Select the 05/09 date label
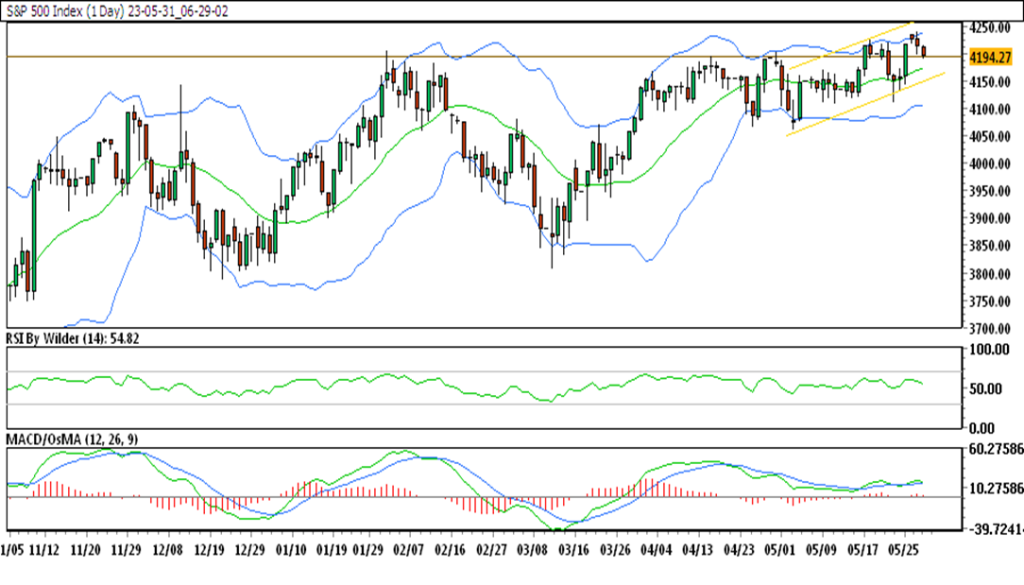The width and height of the screenshot is (1024, 585). click(x=821, y=550)
